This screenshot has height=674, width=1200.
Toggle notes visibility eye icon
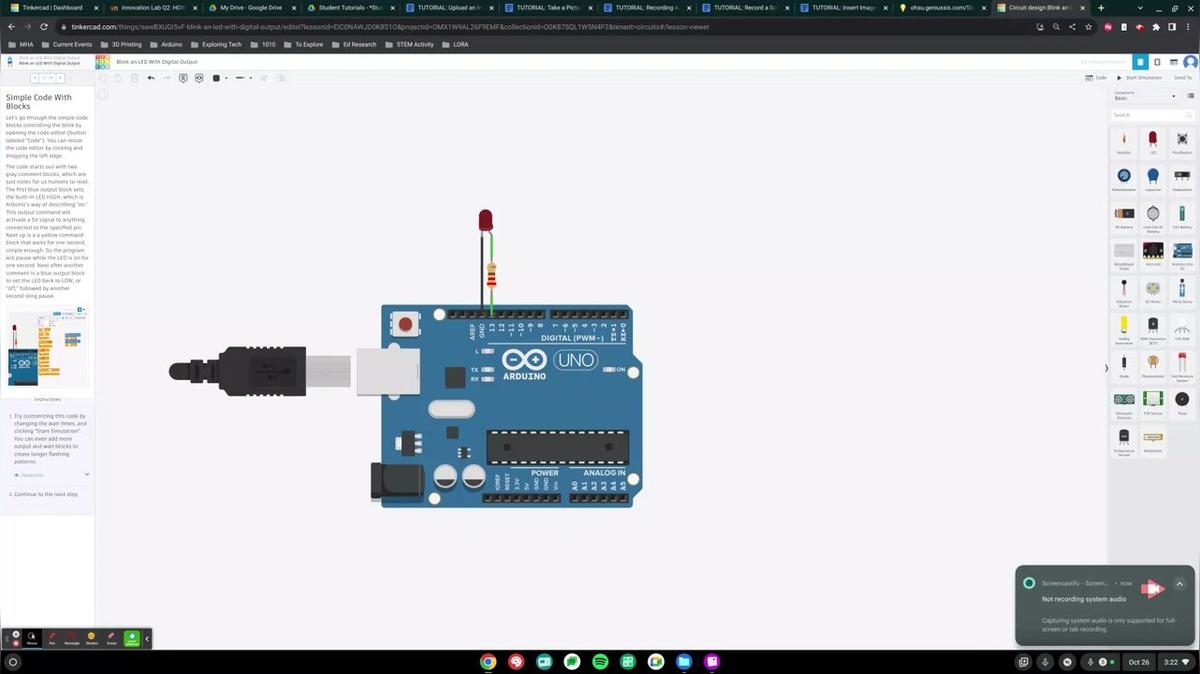199,78
